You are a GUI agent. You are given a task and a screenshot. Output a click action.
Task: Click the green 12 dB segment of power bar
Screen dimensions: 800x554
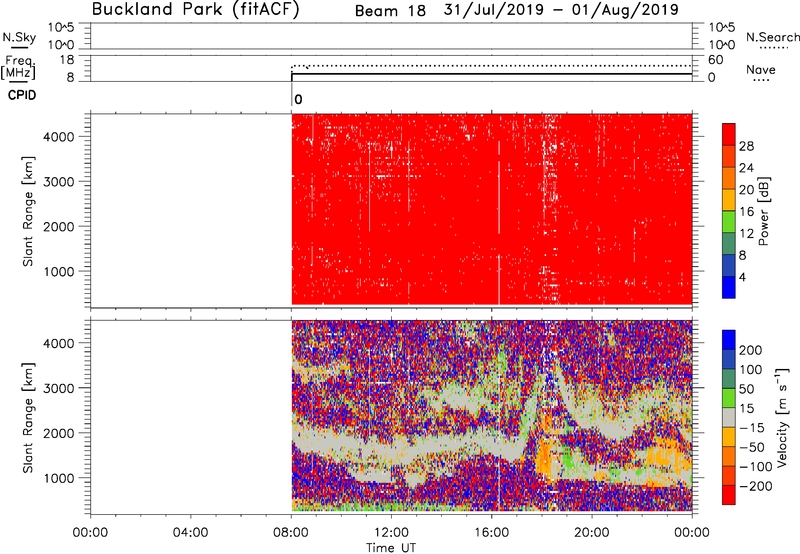(x=729, y=221)
